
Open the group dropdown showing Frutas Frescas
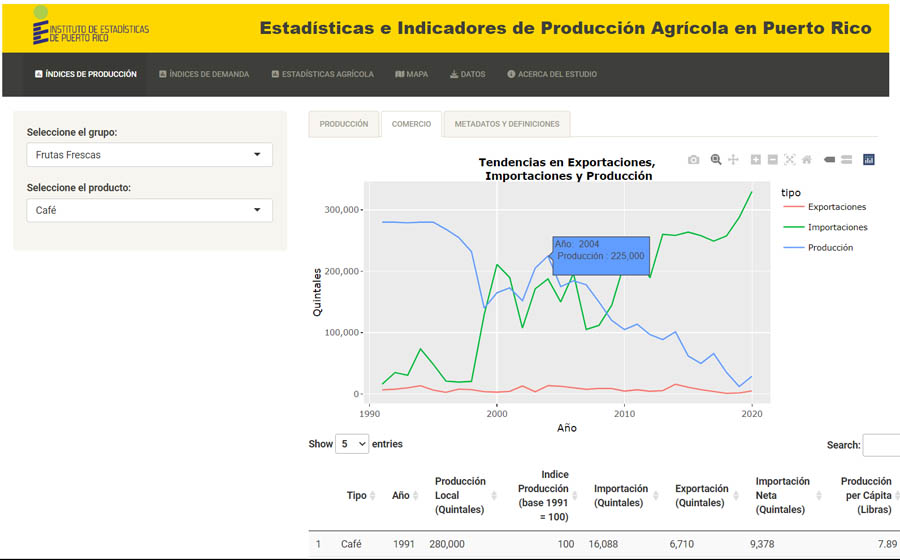click(x=149, y=155)
